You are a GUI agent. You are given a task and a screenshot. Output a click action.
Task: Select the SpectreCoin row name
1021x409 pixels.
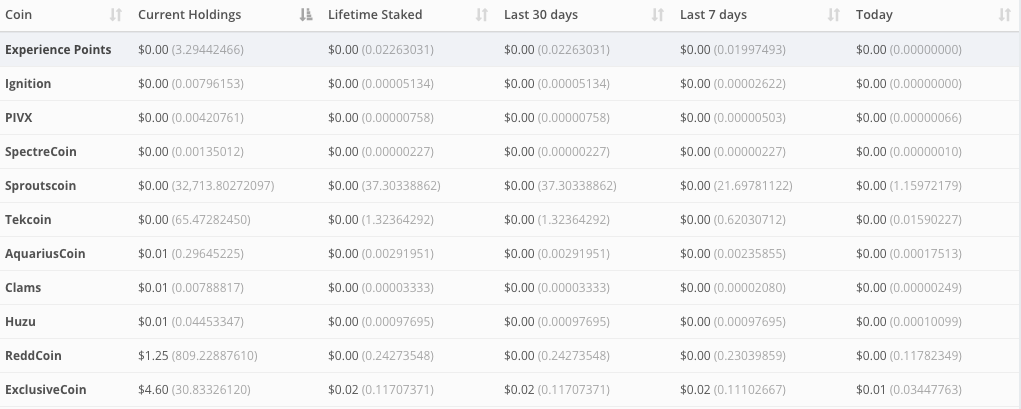(x=40, y=152)
